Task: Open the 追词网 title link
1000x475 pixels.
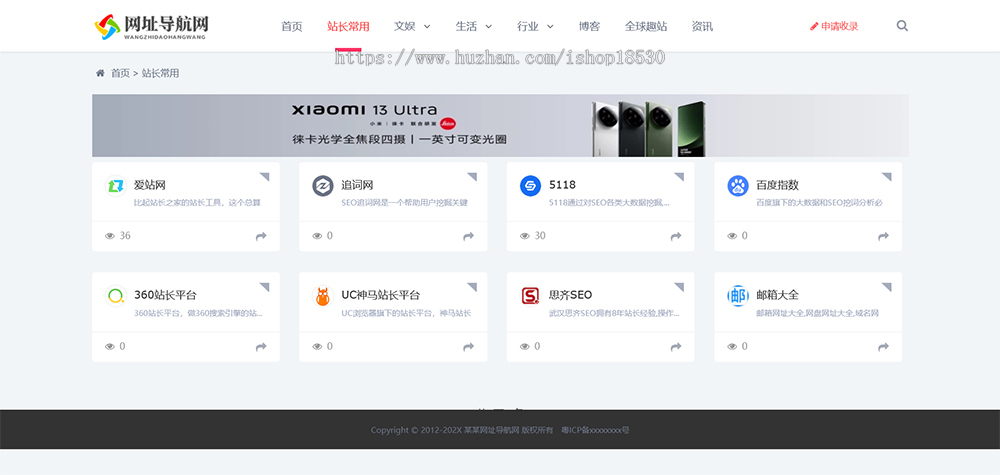Action: tap(357, 185)
